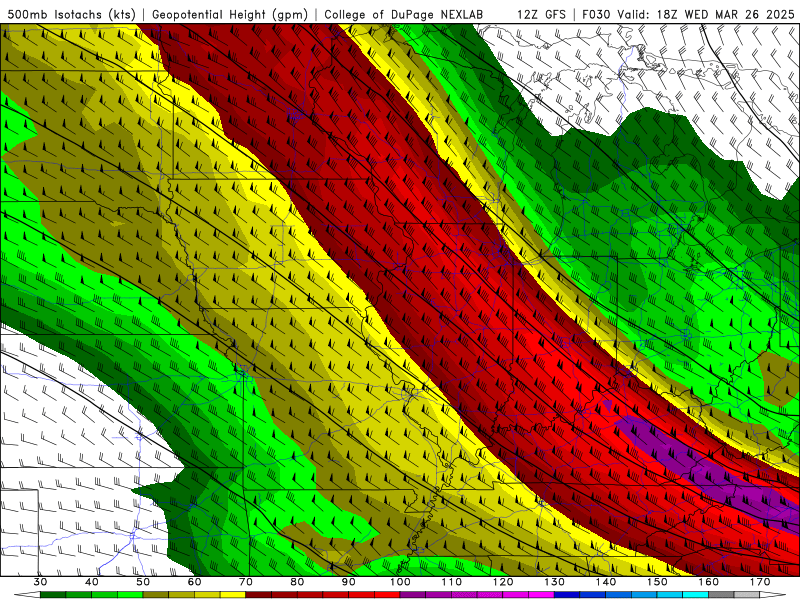Click the 'College of DuPage NEXLAB' label
The width and height of the screenshot is (800, 600).
click(404, 14)
